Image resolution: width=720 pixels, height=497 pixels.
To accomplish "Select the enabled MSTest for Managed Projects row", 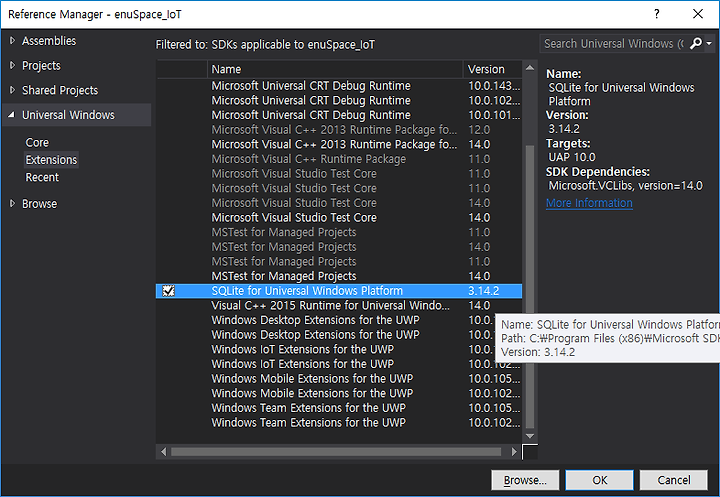I will click(x=339, y=276).
